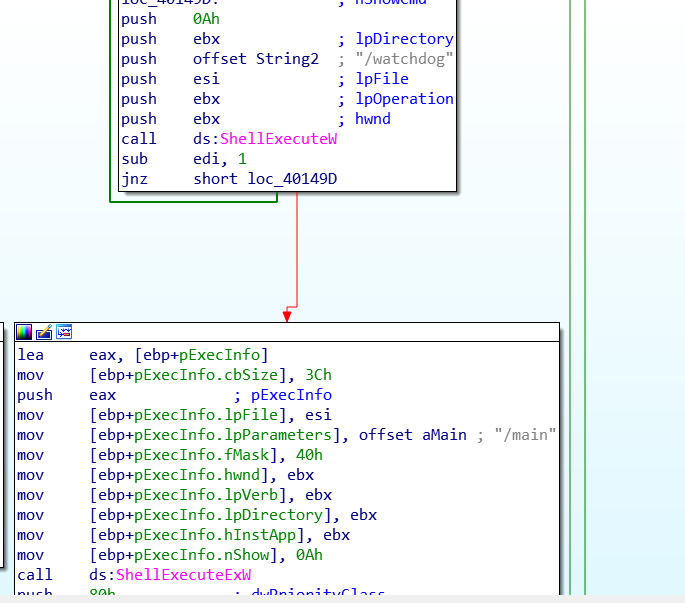Image resolution: width=685 pixels, height=603 pixels.
Task: Click the lpFile comment
Action: click(382, 79)
